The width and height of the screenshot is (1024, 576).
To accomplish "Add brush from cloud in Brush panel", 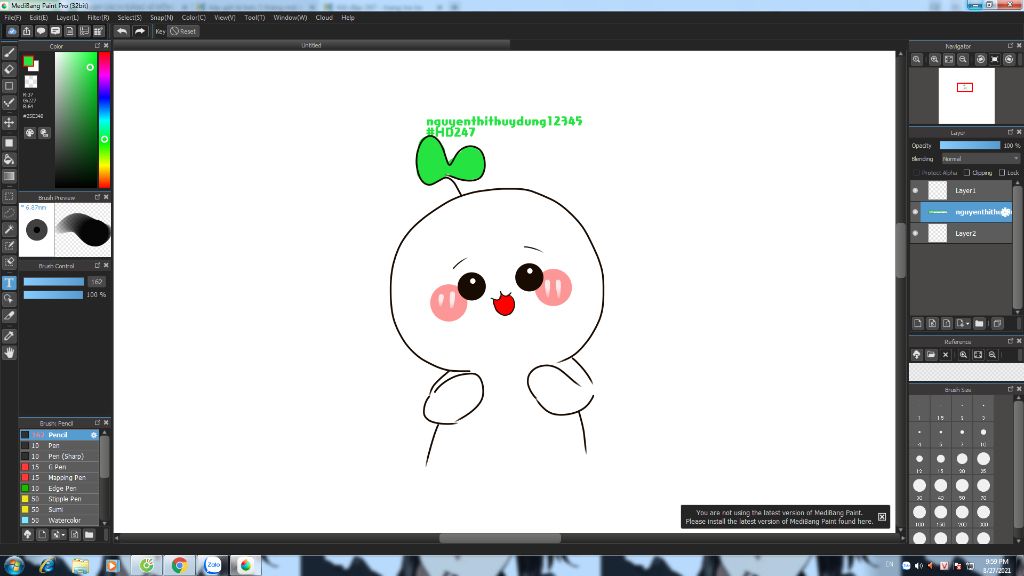I will 27,534.
